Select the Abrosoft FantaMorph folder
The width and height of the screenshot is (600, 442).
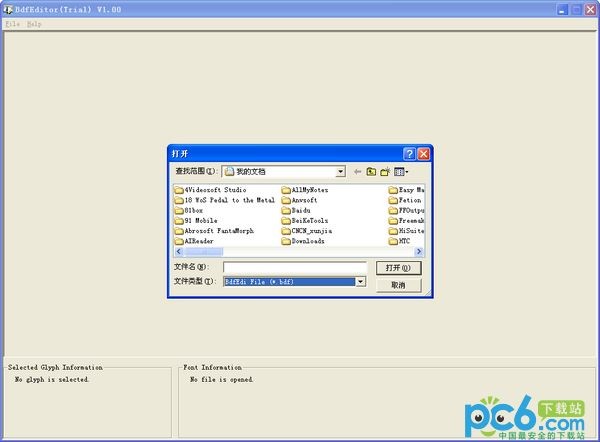tap(219, 230)
